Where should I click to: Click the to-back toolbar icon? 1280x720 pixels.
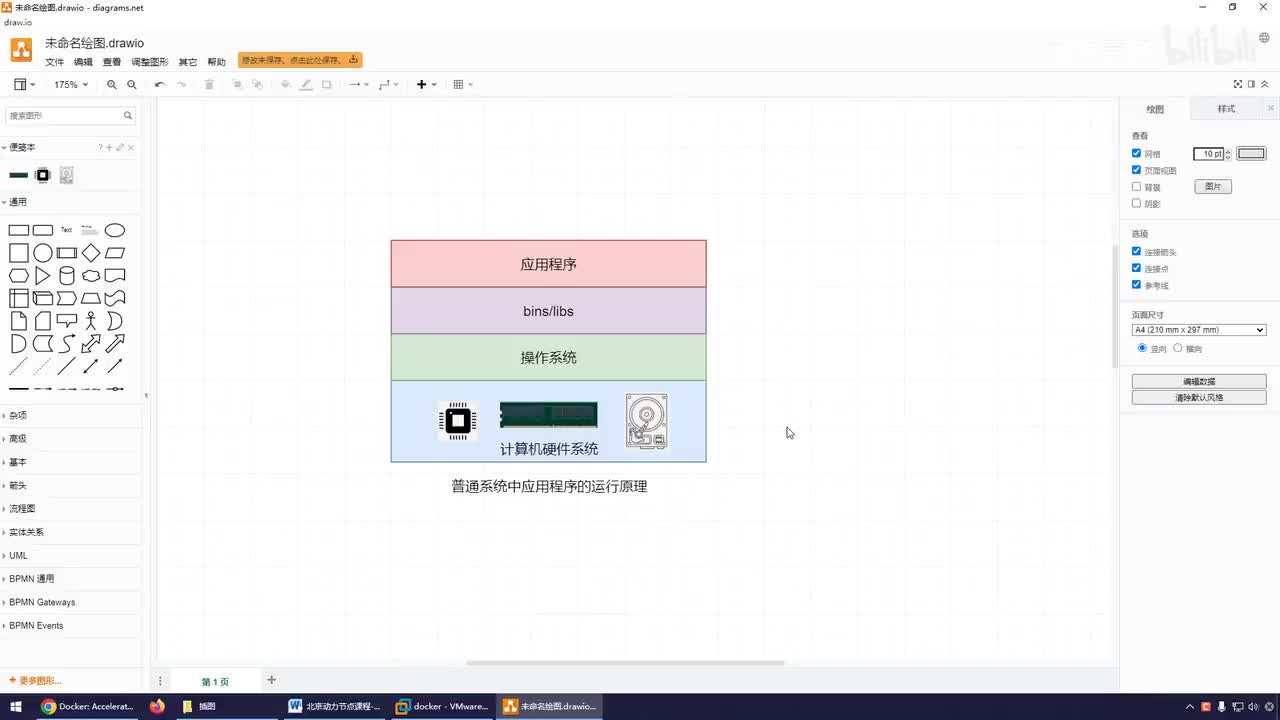(x=257, y=85)
